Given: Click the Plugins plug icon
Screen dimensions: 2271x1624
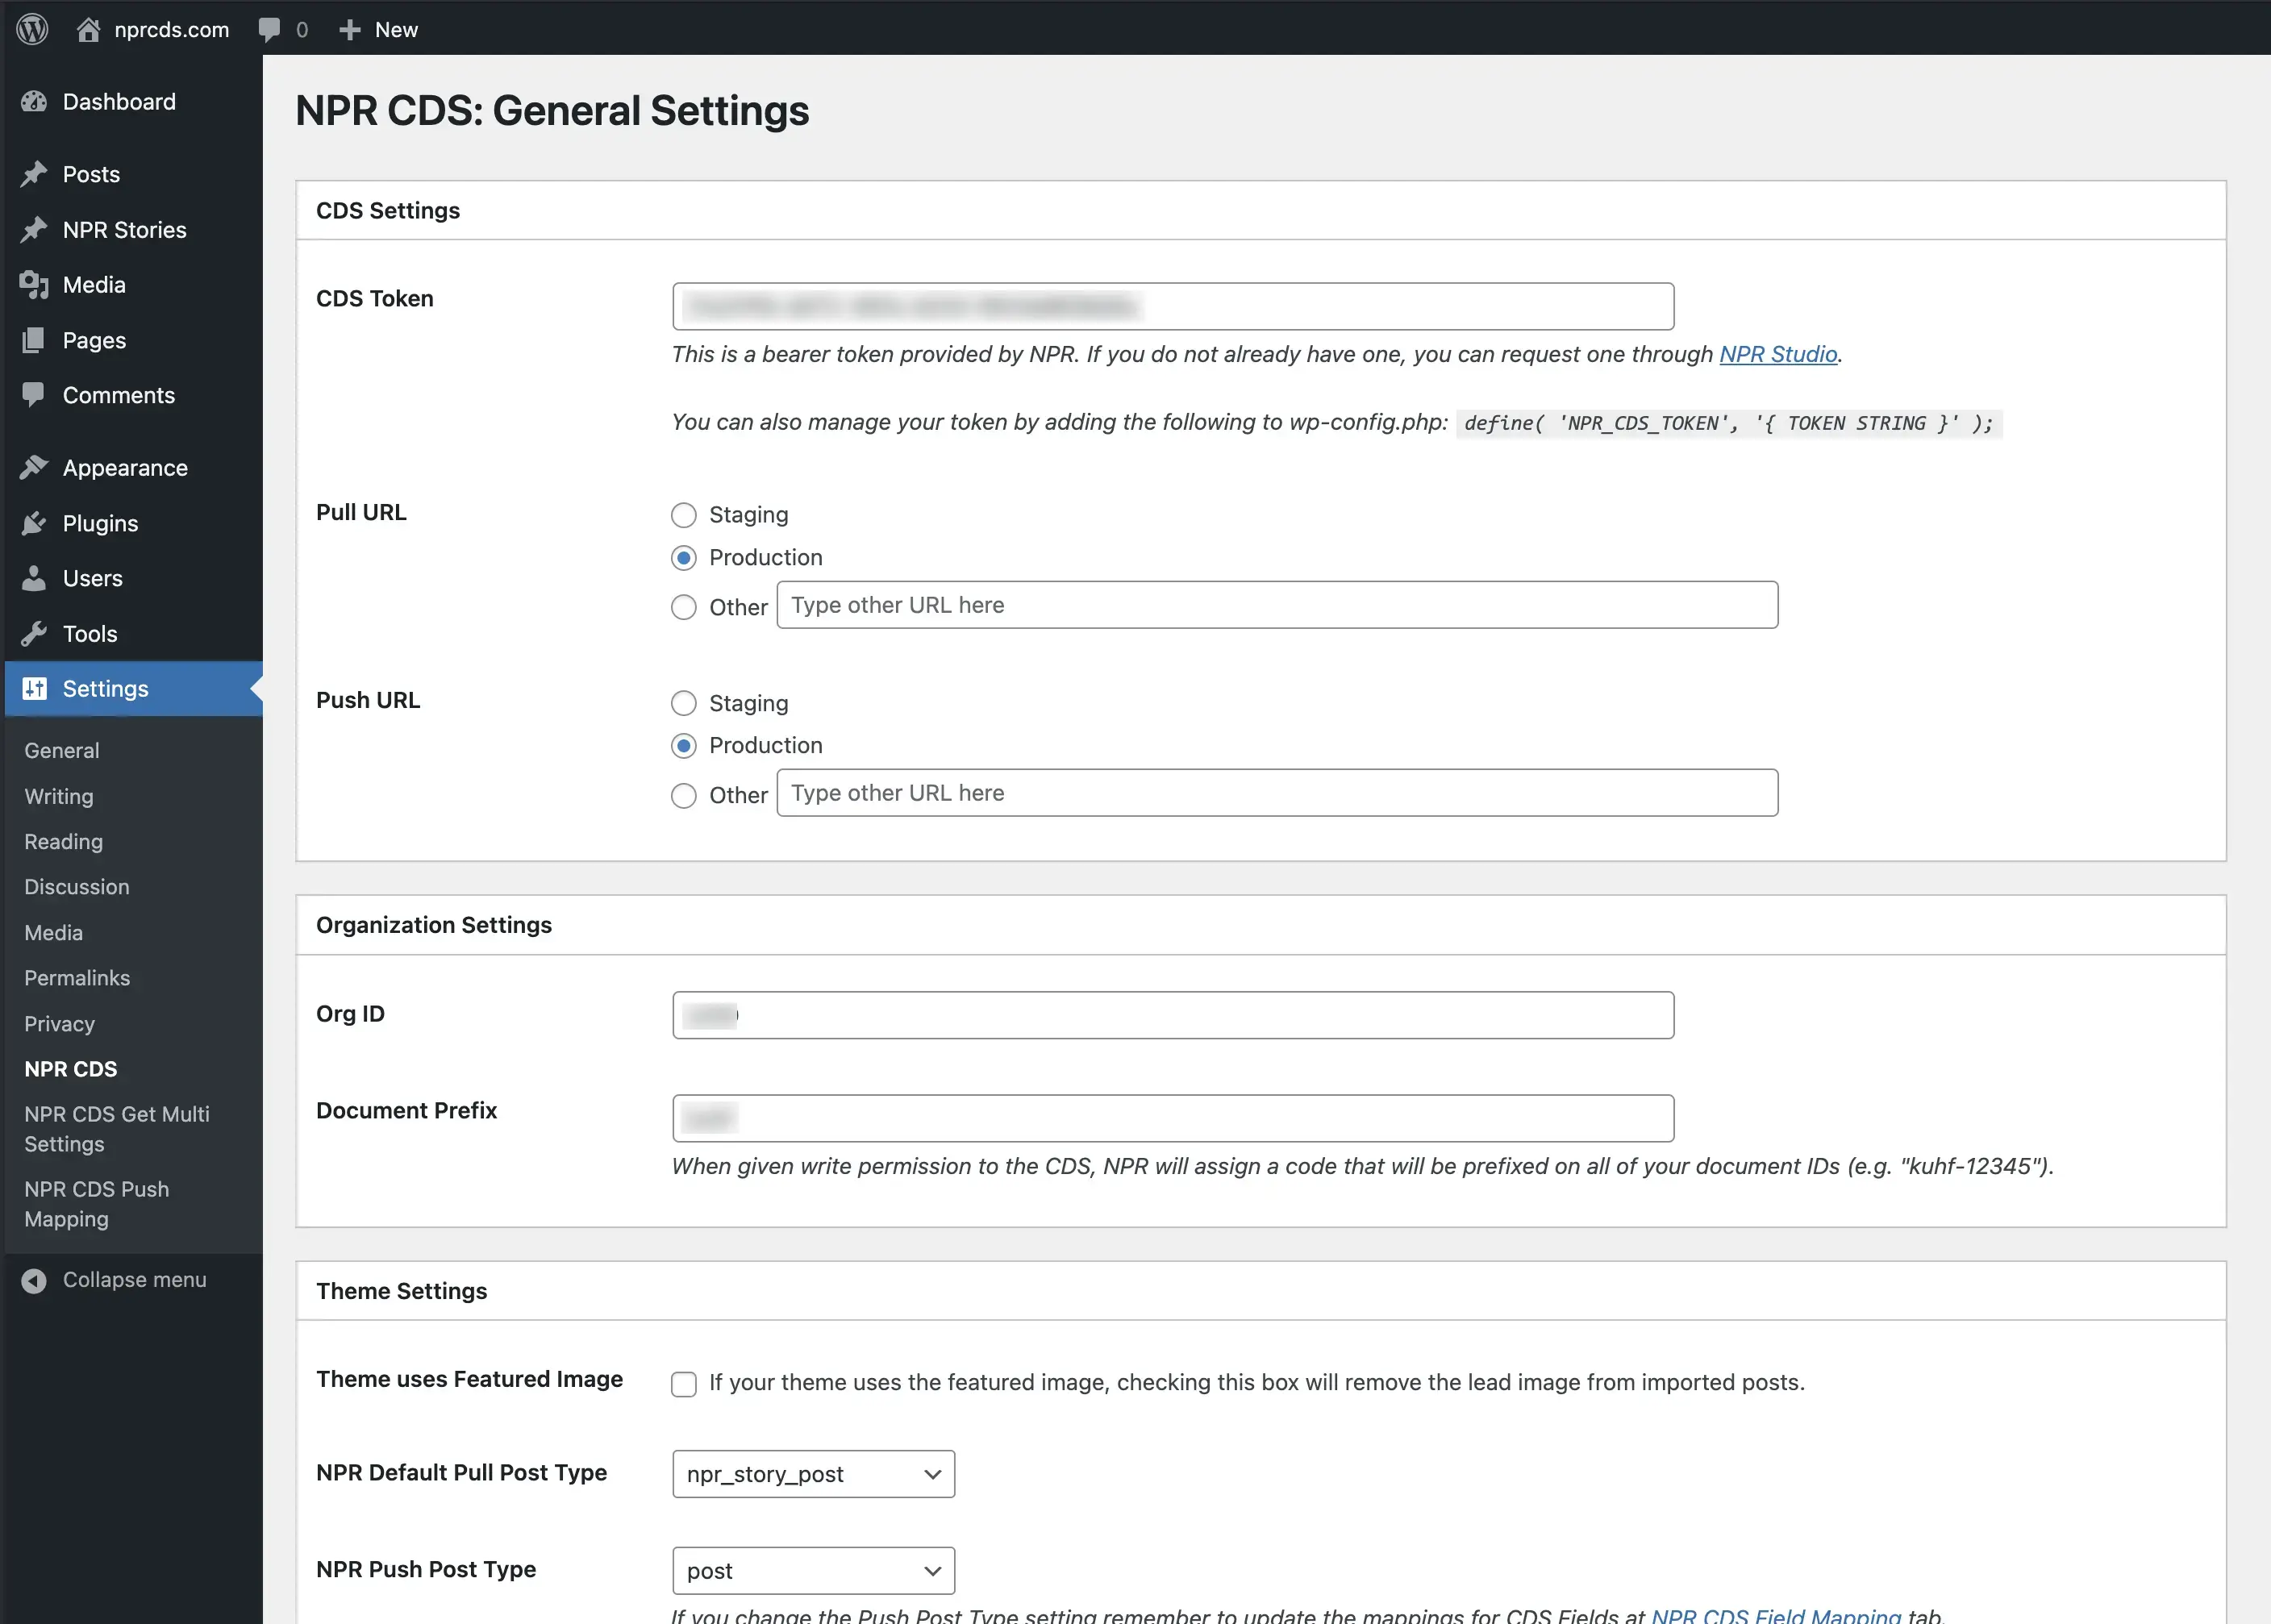Looking at the screenshot, I should tap(34, 523).
